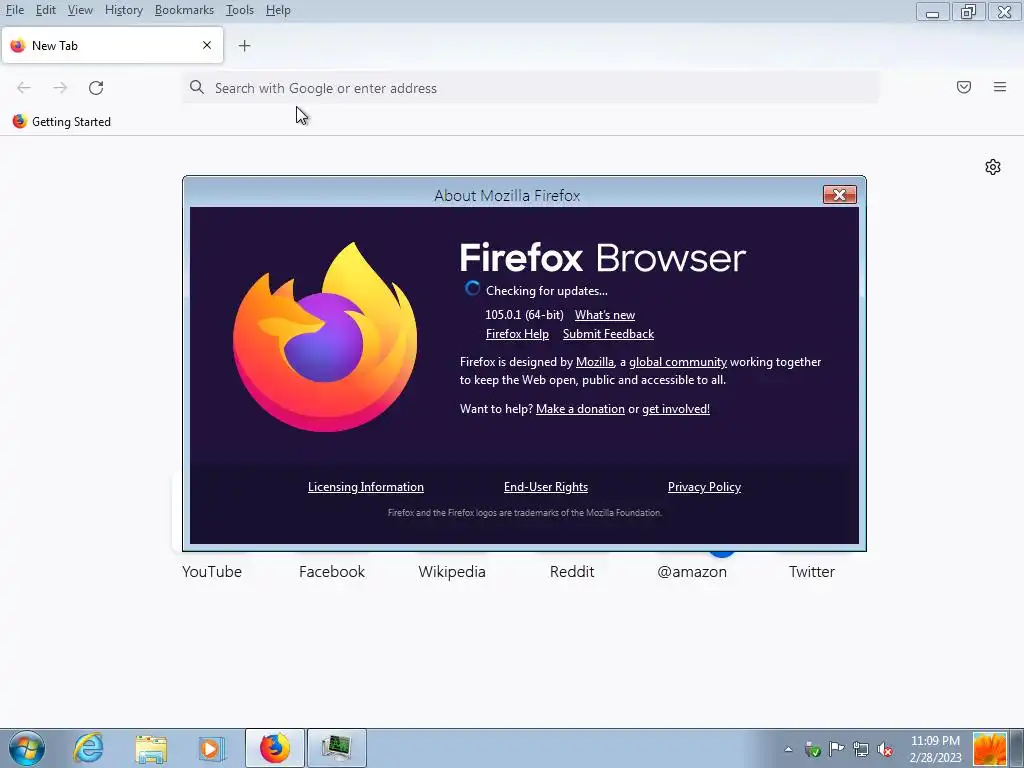This screenshot has height=768, width=1024.
Task: Open the Tools menu
Action: [x=240, y=10]
